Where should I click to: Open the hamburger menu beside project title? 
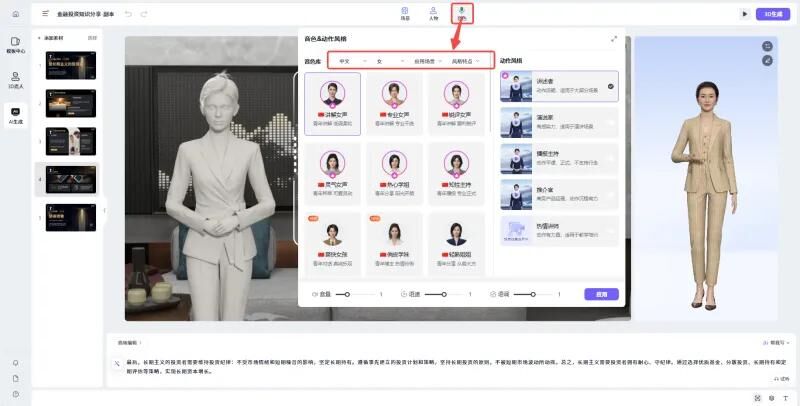point(45,14)
